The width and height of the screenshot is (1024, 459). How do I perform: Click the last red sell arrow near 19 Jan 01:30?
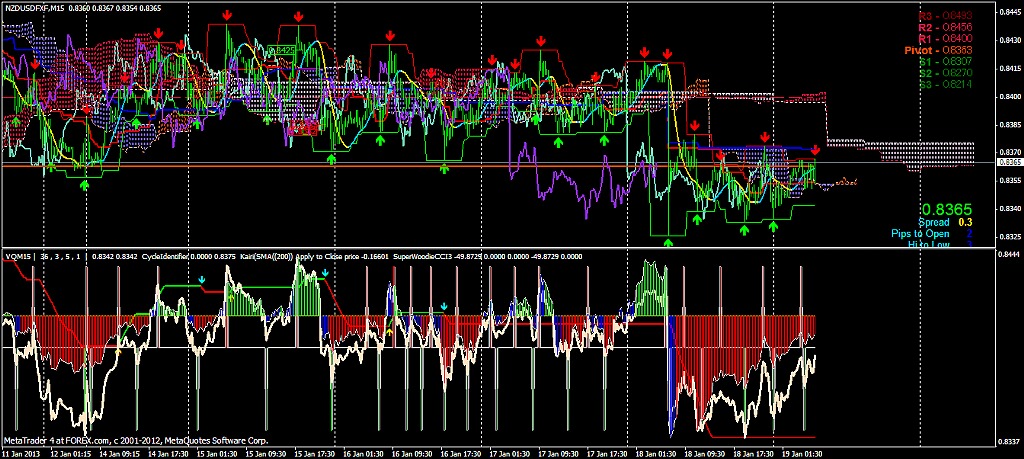tap(816, 151)
